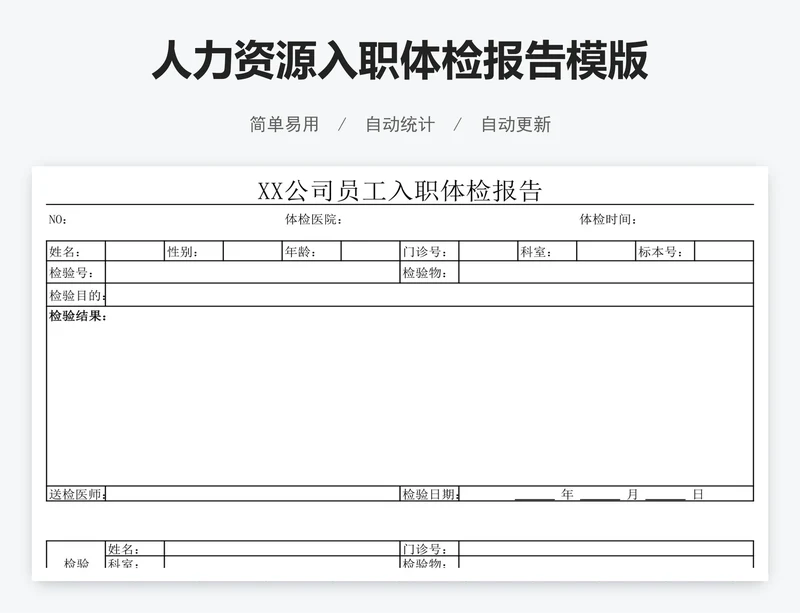800x613 pixels.
Task: Click the NO: label
Action: [x=58, y=219]
